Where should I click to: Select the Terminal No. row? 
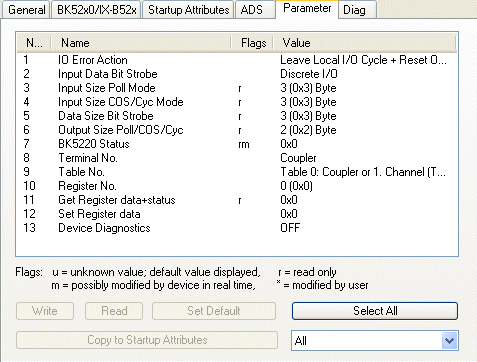point(237,158)
